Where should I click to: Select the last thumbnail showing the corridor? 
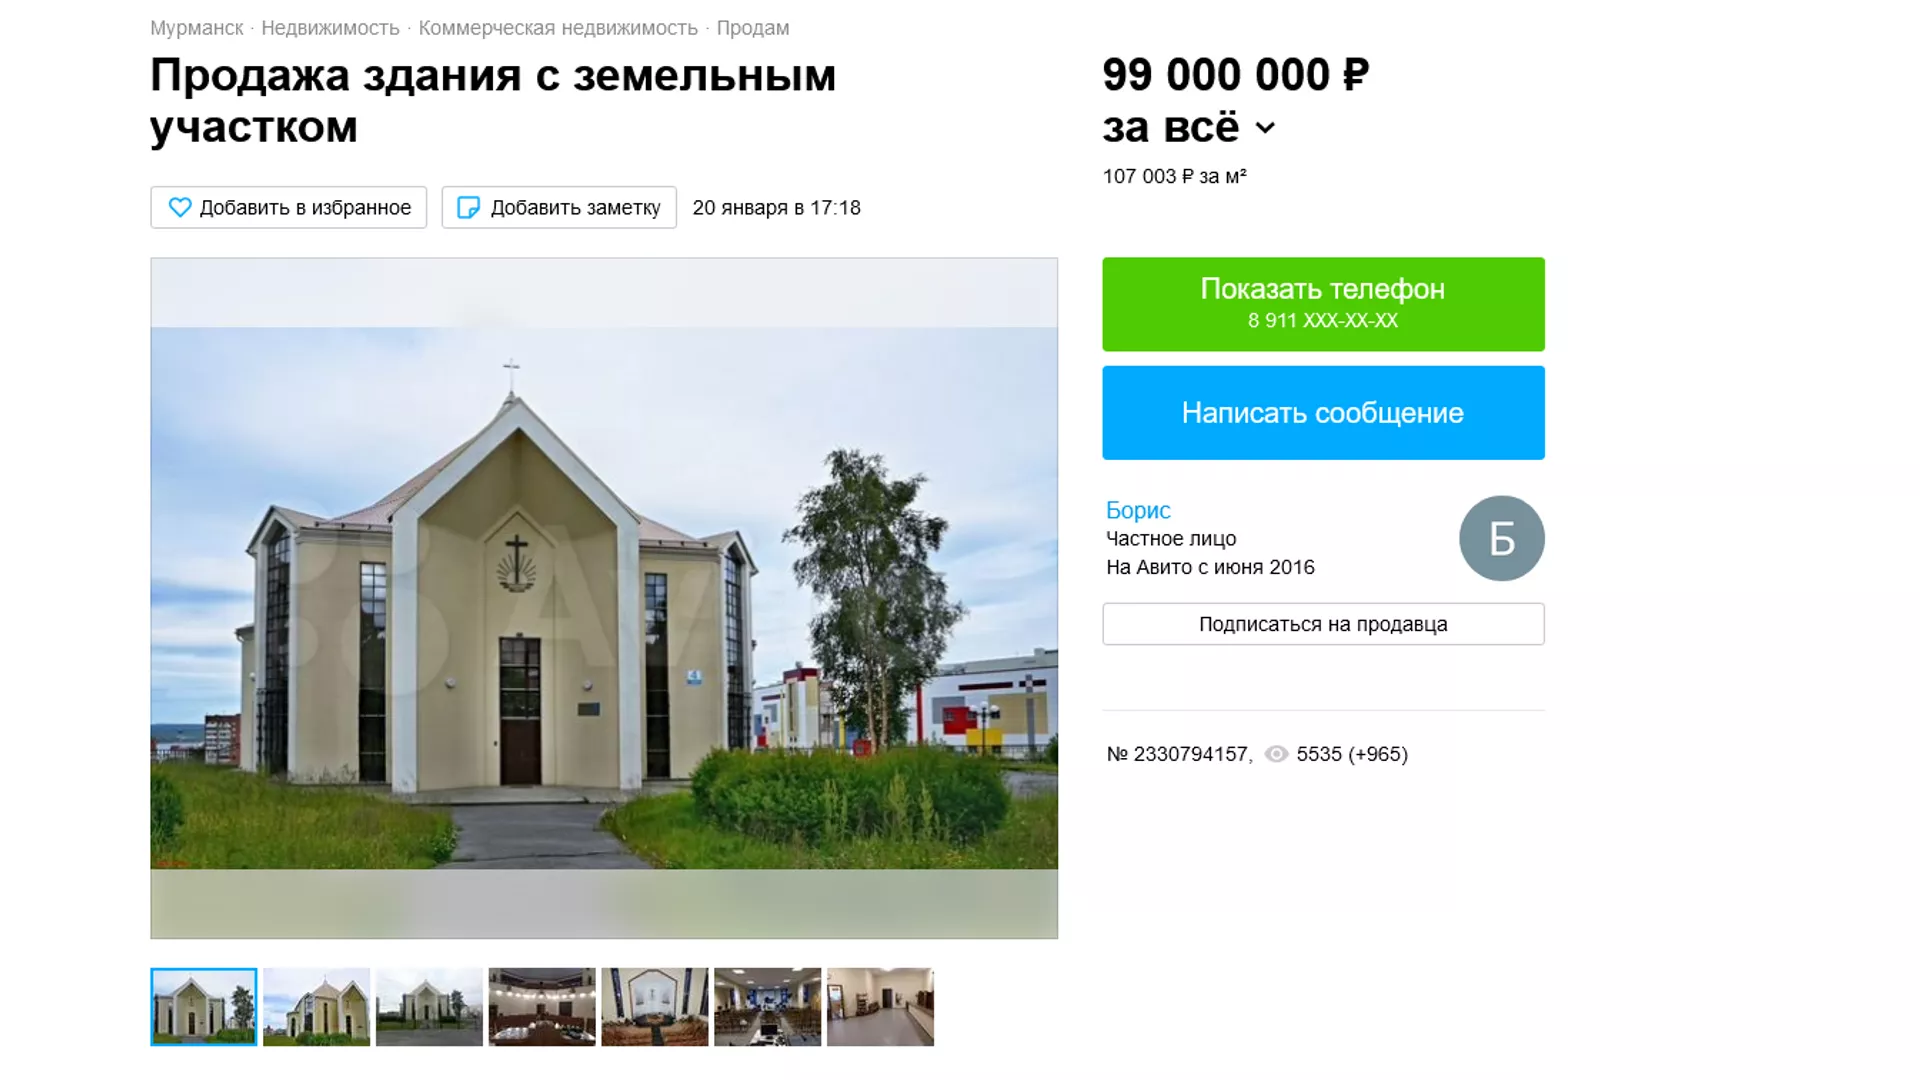coord(880,1007)
